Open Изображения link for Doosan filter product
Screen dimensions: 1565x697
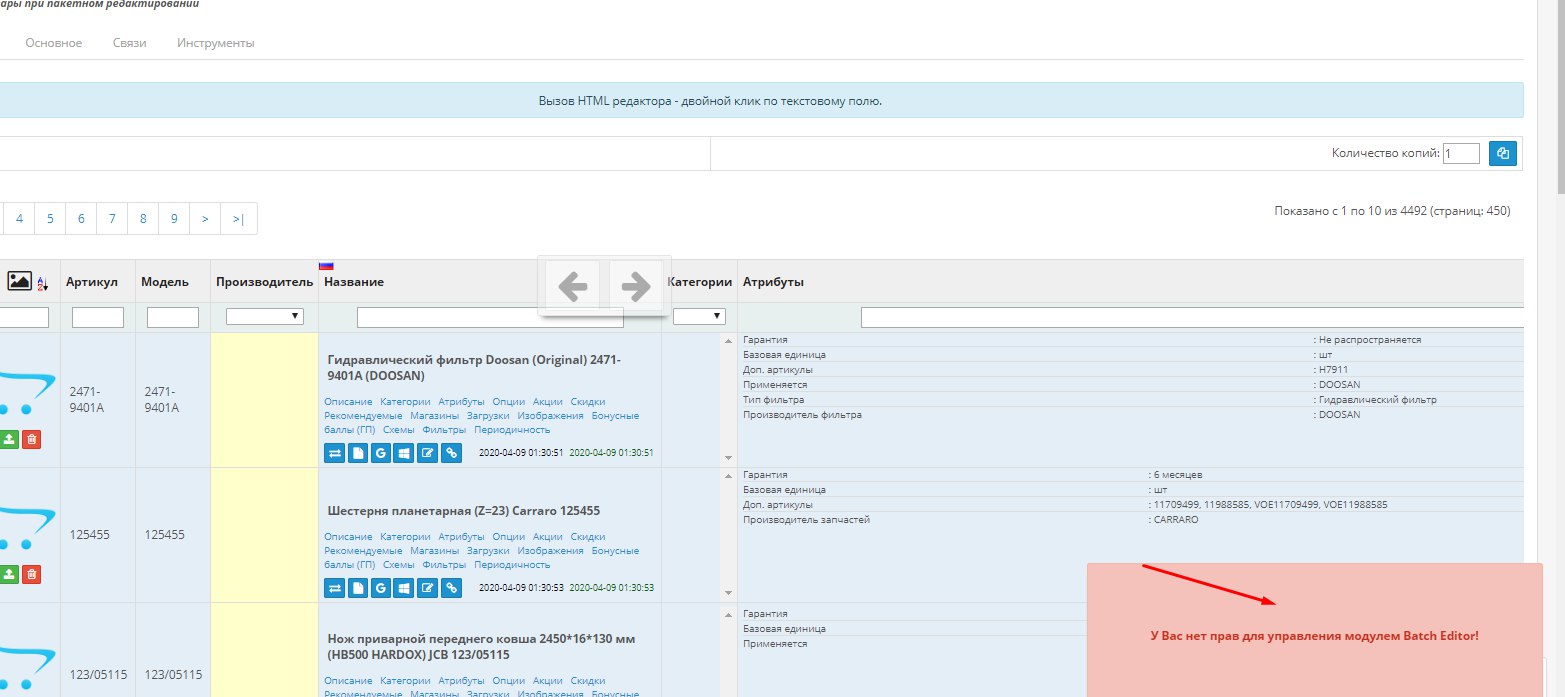pyautogui.click(x=550, y=415)
